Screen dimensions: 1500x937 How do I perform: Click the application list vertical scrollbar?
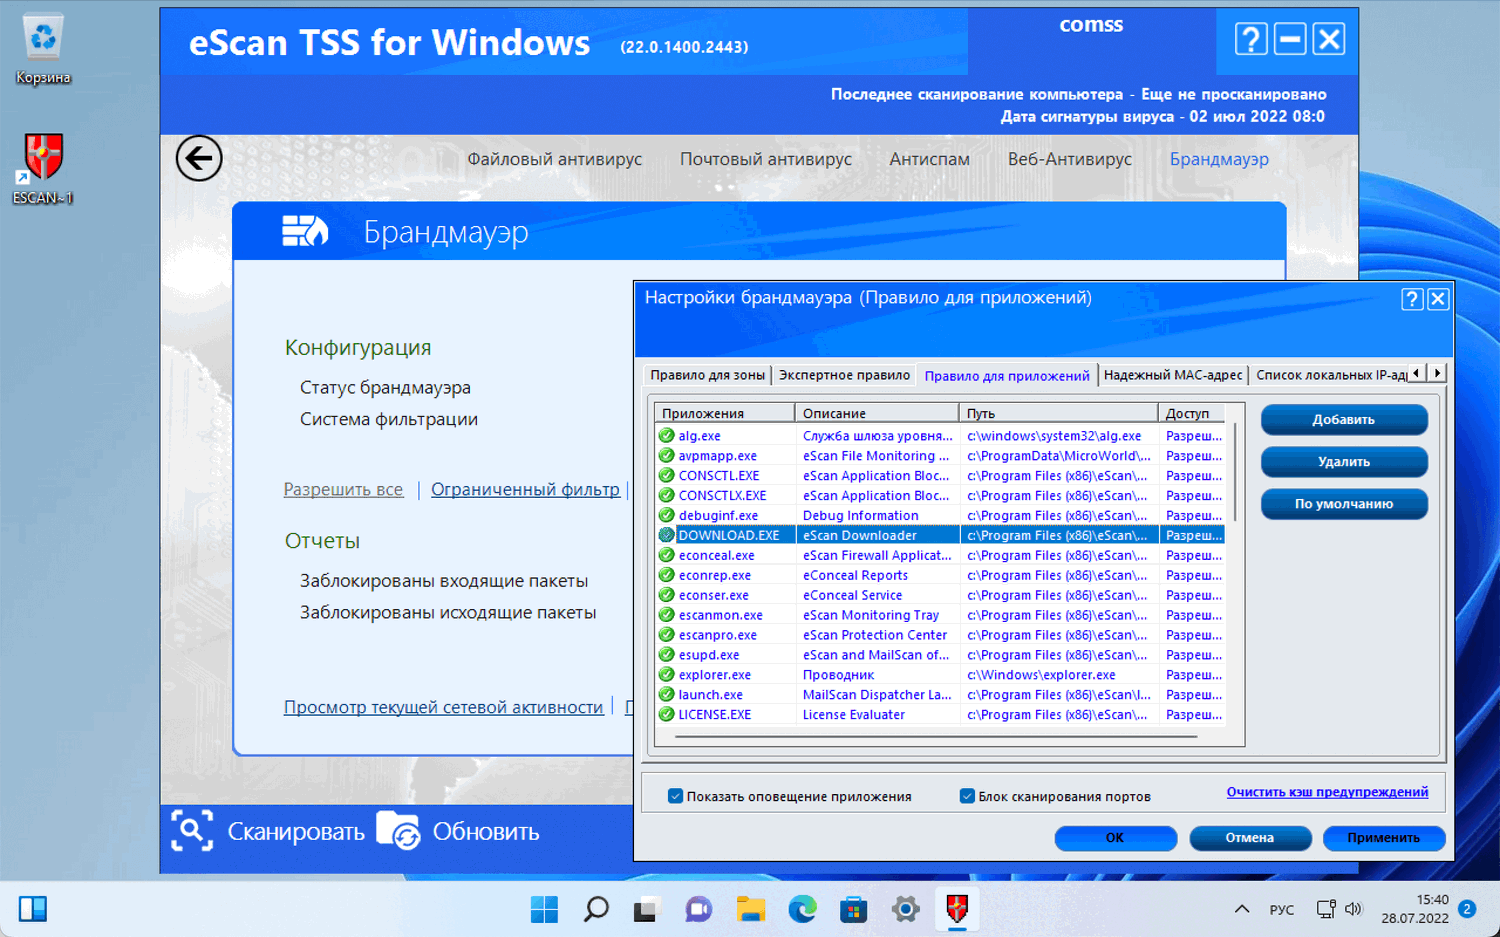[1235, 473]
